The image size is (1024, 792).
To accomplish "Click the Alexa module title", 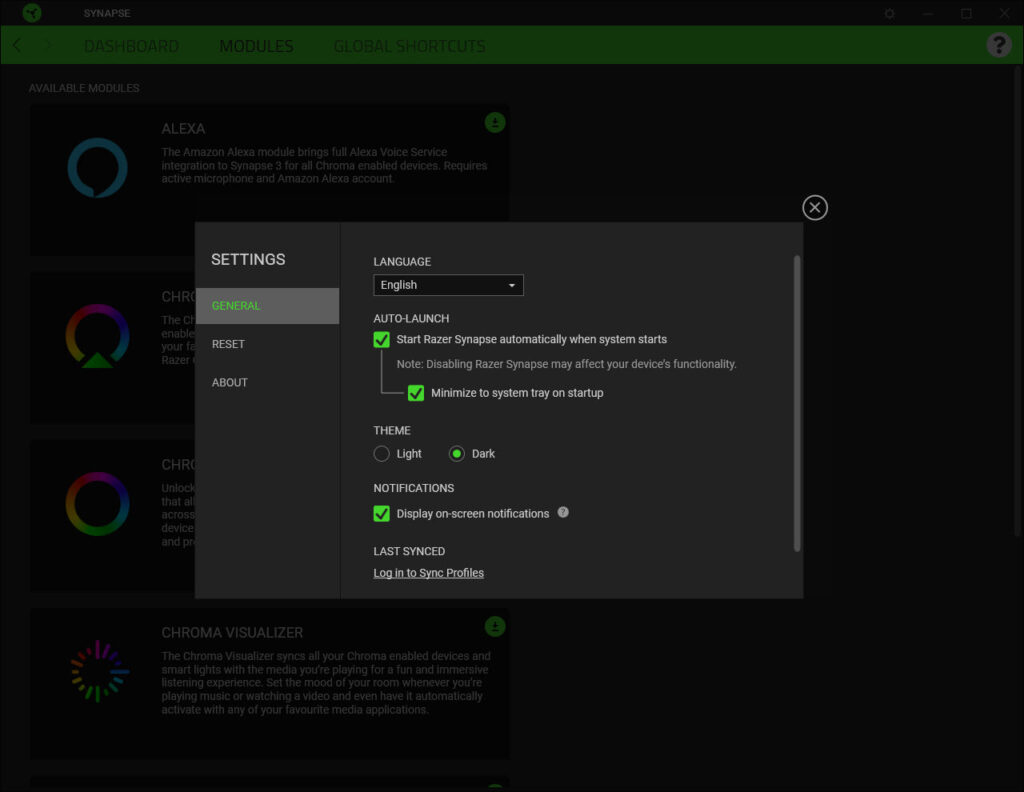I will [x=183, y=129].
